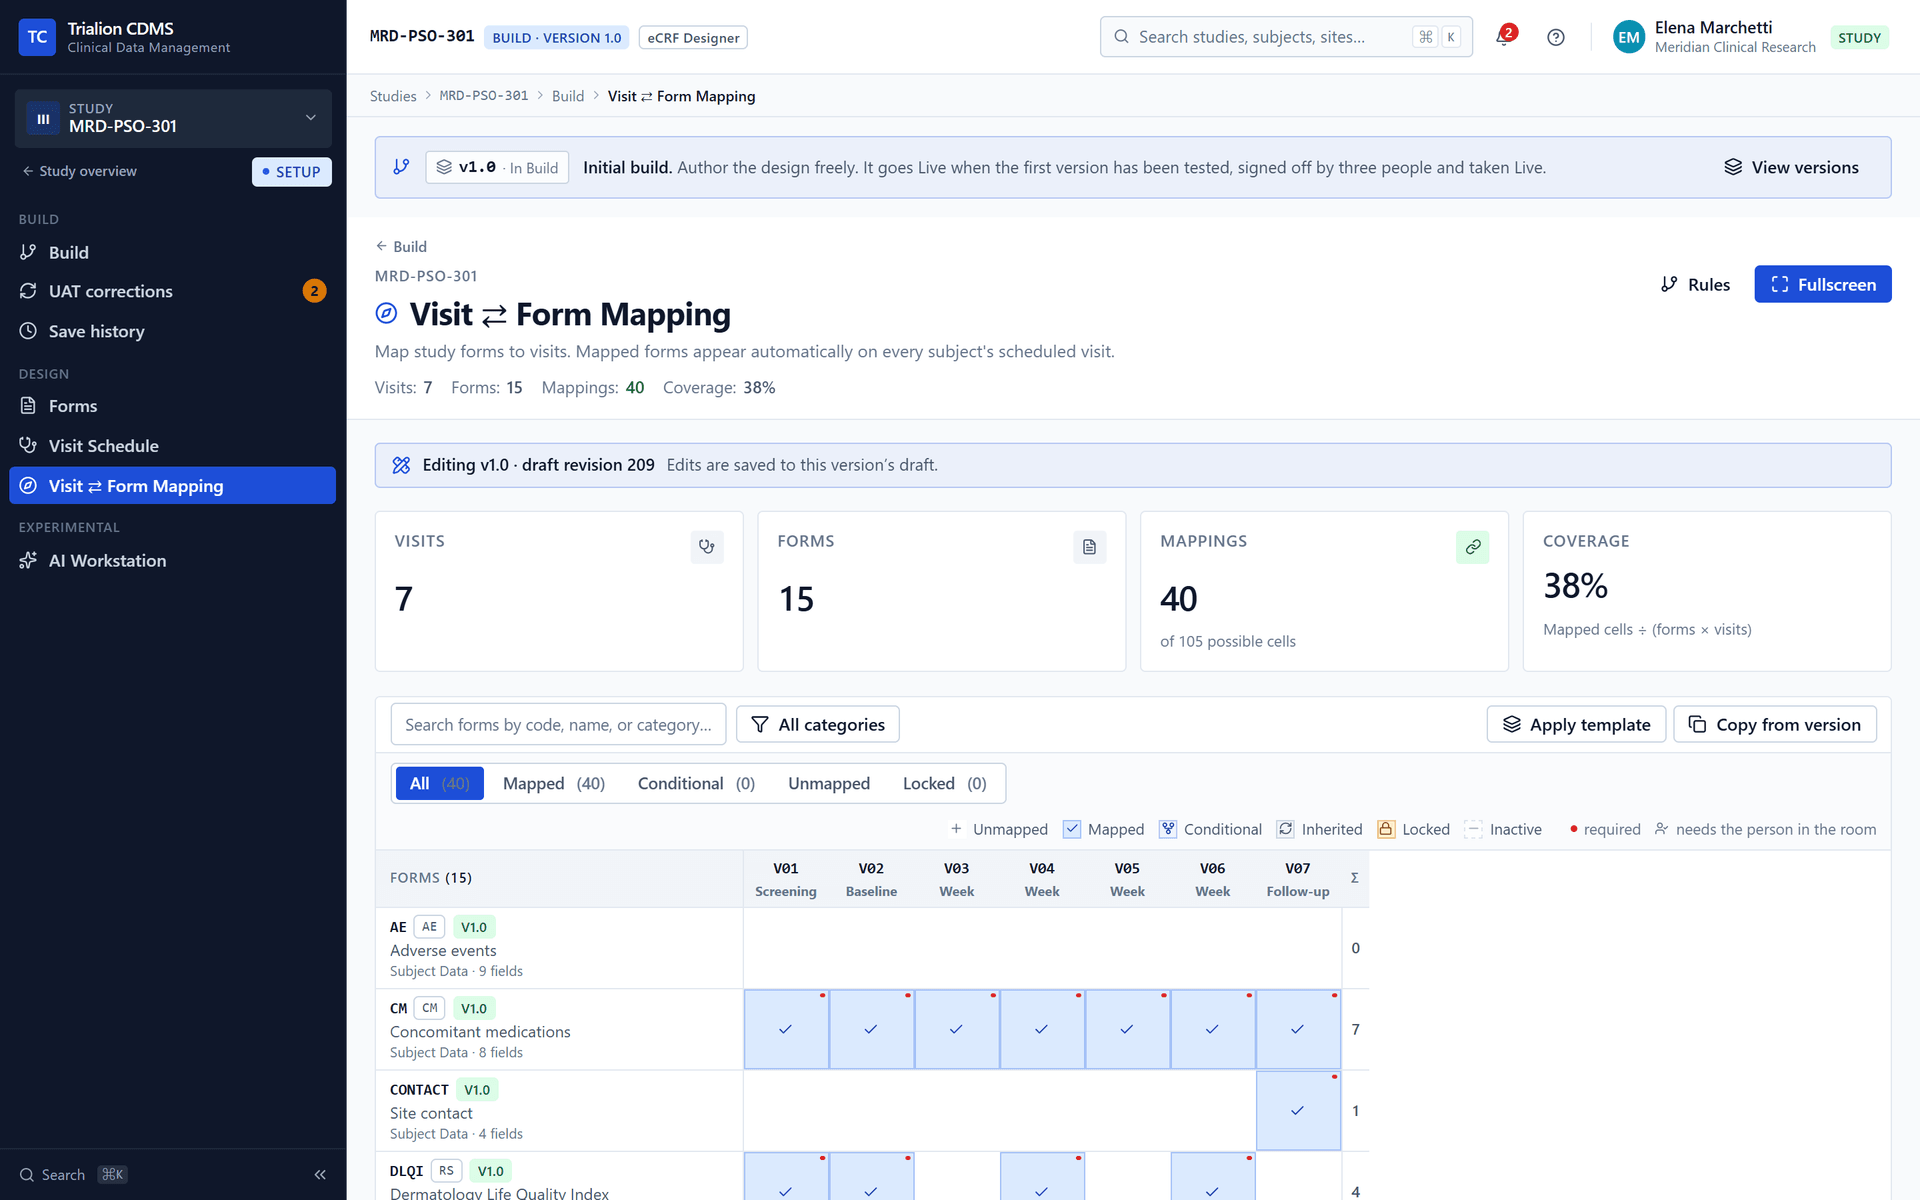Image resolution: width=1920 pixels, height=1200 pixels.
Task: Open Build in the sidebar
Action: (x=172, y=252)
